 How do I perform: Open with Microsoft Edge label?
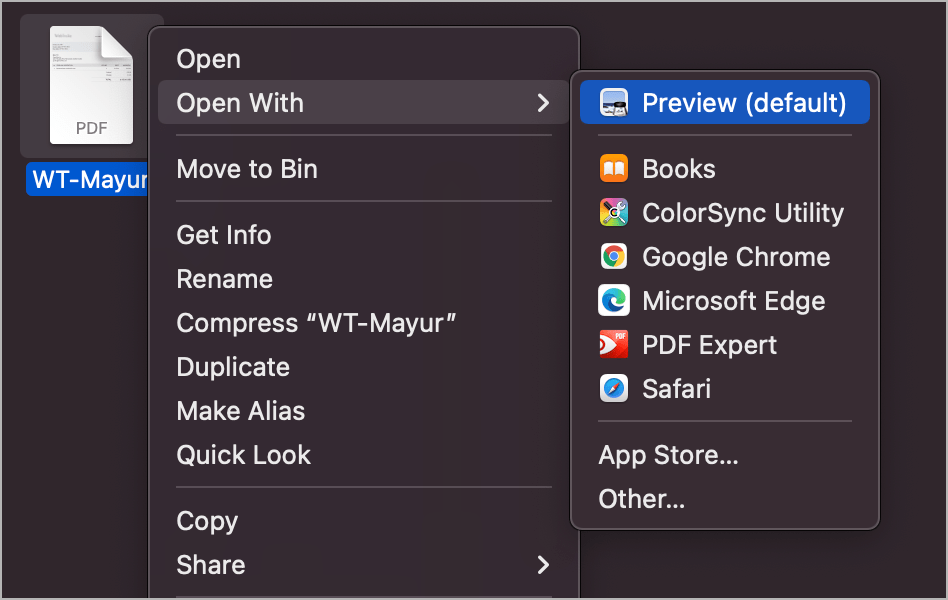point(734,301)
